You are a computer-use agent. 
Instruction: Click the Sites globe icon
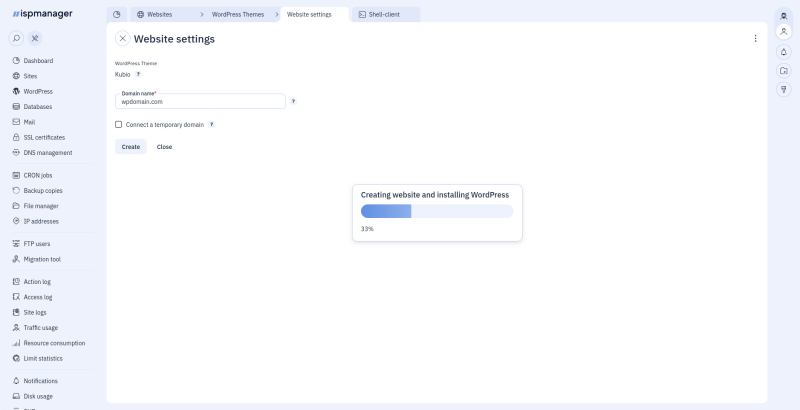coord(16,76)
